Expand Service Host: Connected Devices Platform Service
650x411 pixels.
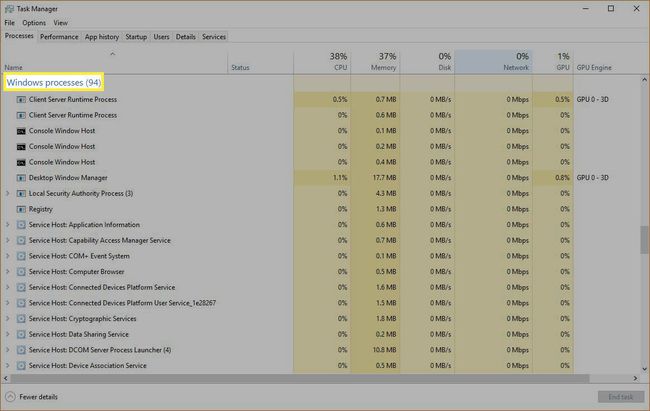coord(7,287)
